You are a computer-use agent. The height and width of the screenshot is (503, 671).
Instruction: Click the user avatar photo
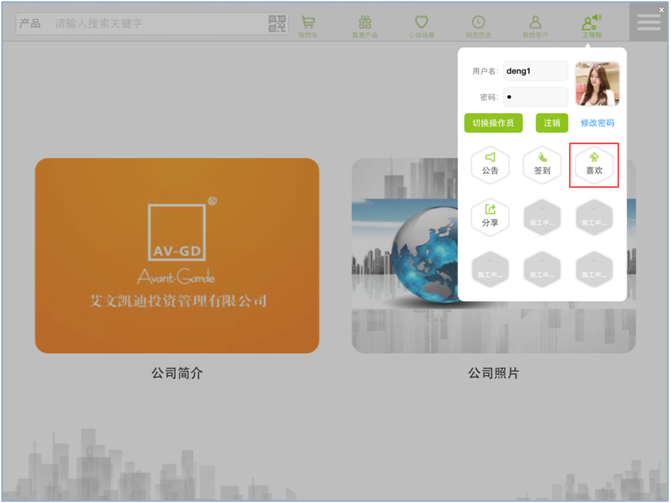(x=597, y=83)
